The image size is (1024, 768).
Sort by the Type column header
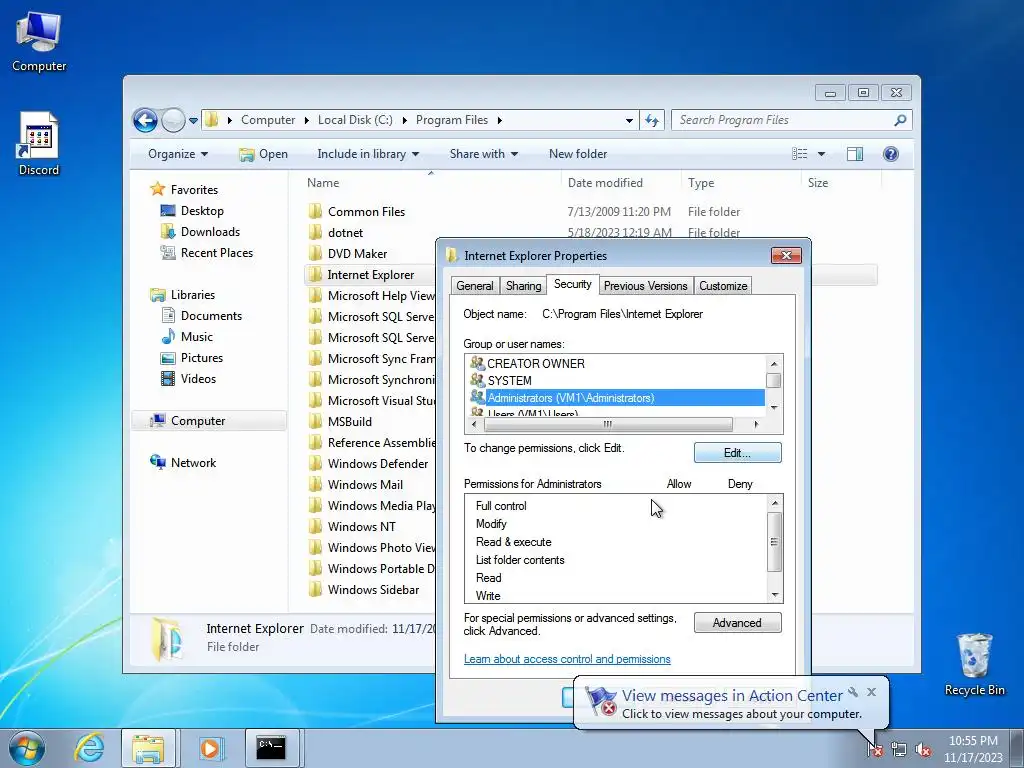[701, 183]
